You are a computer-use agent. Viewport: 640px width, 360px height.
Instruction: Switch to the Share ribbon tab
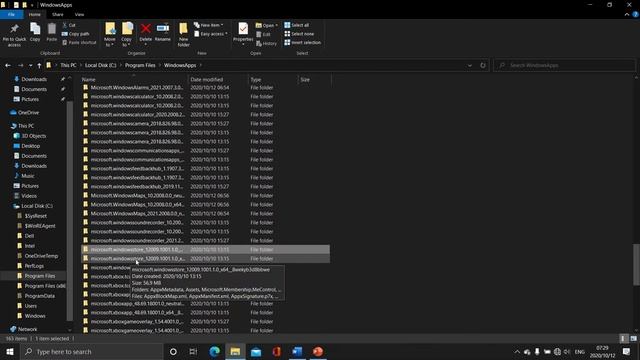[58, 14]
